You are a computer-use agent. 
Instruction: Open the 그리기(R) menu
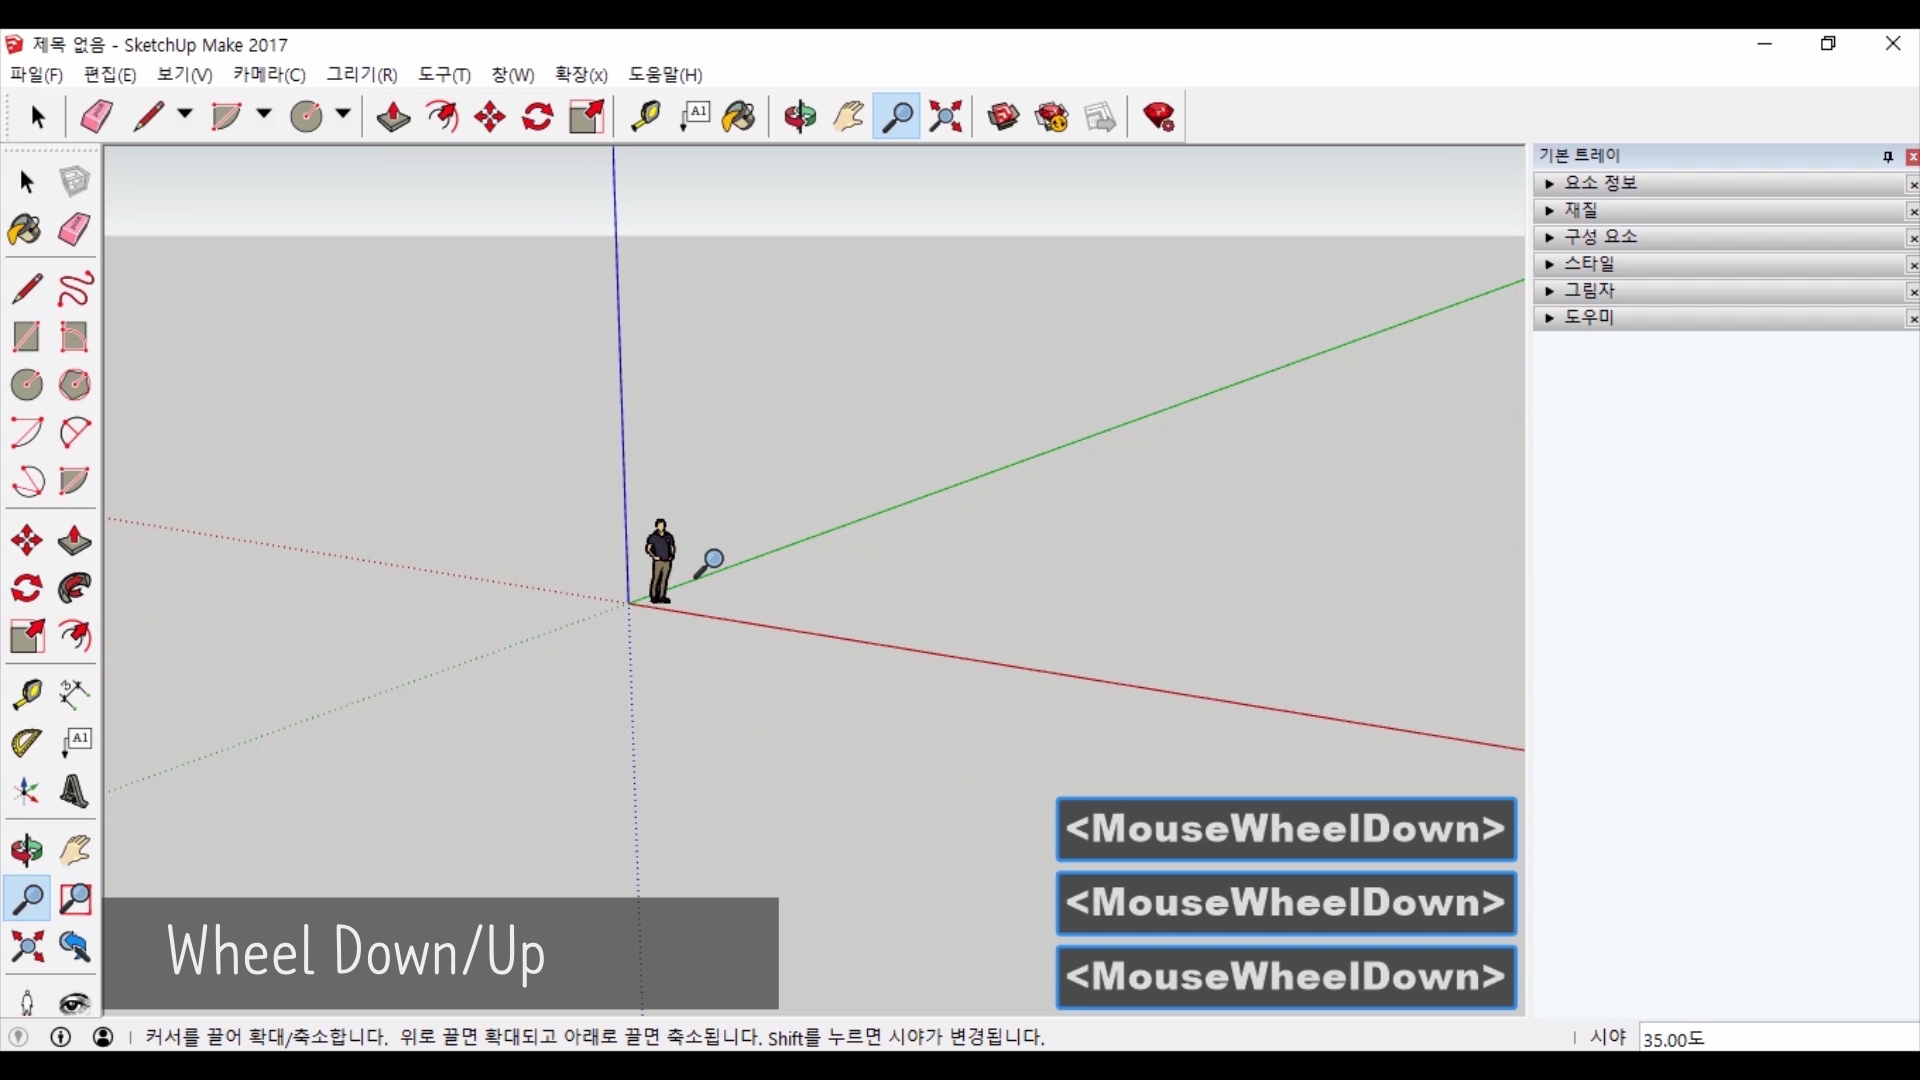pyautogui.click(x=361, y=75)
